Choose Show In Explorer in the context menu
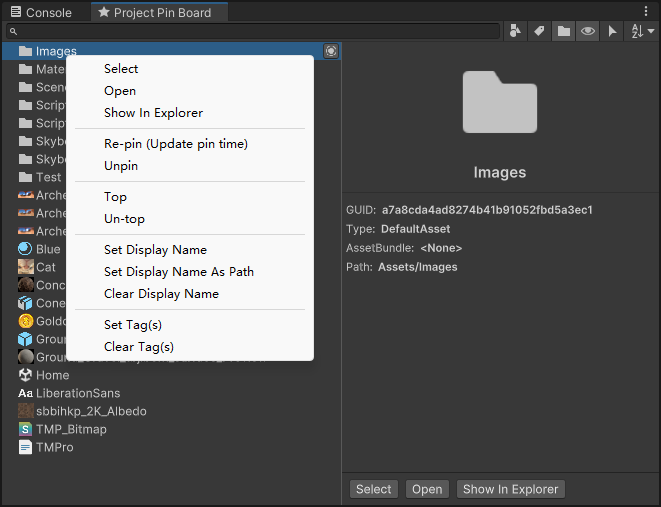661x507 pixels. point(190,113)
